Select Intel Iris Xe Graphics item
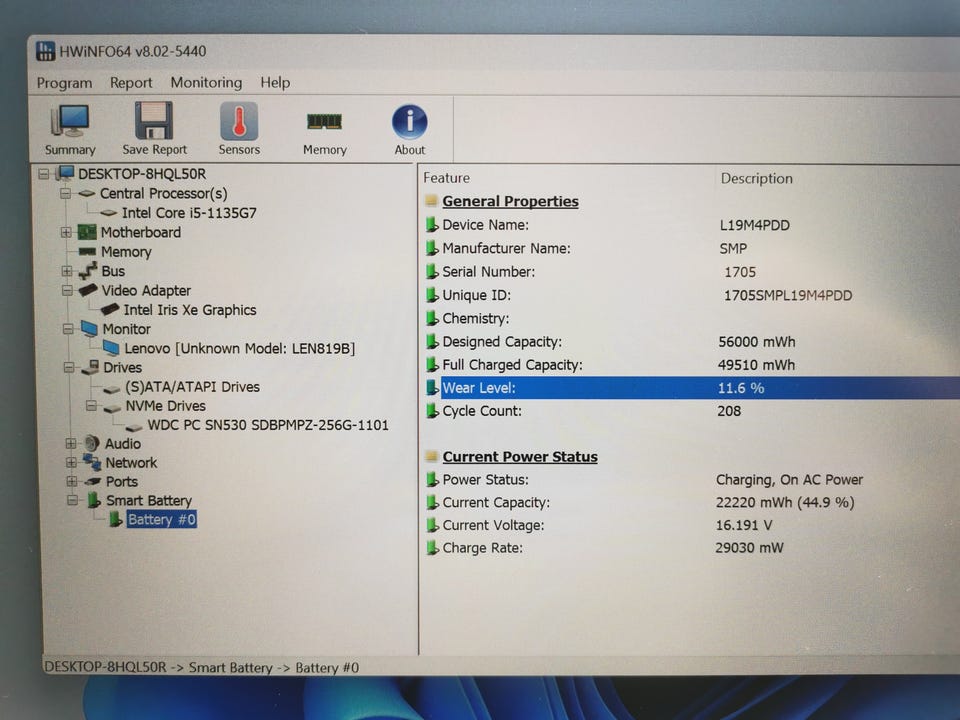Image resolution: width=960 pixels, height=720 pixels. coord(190,310)
